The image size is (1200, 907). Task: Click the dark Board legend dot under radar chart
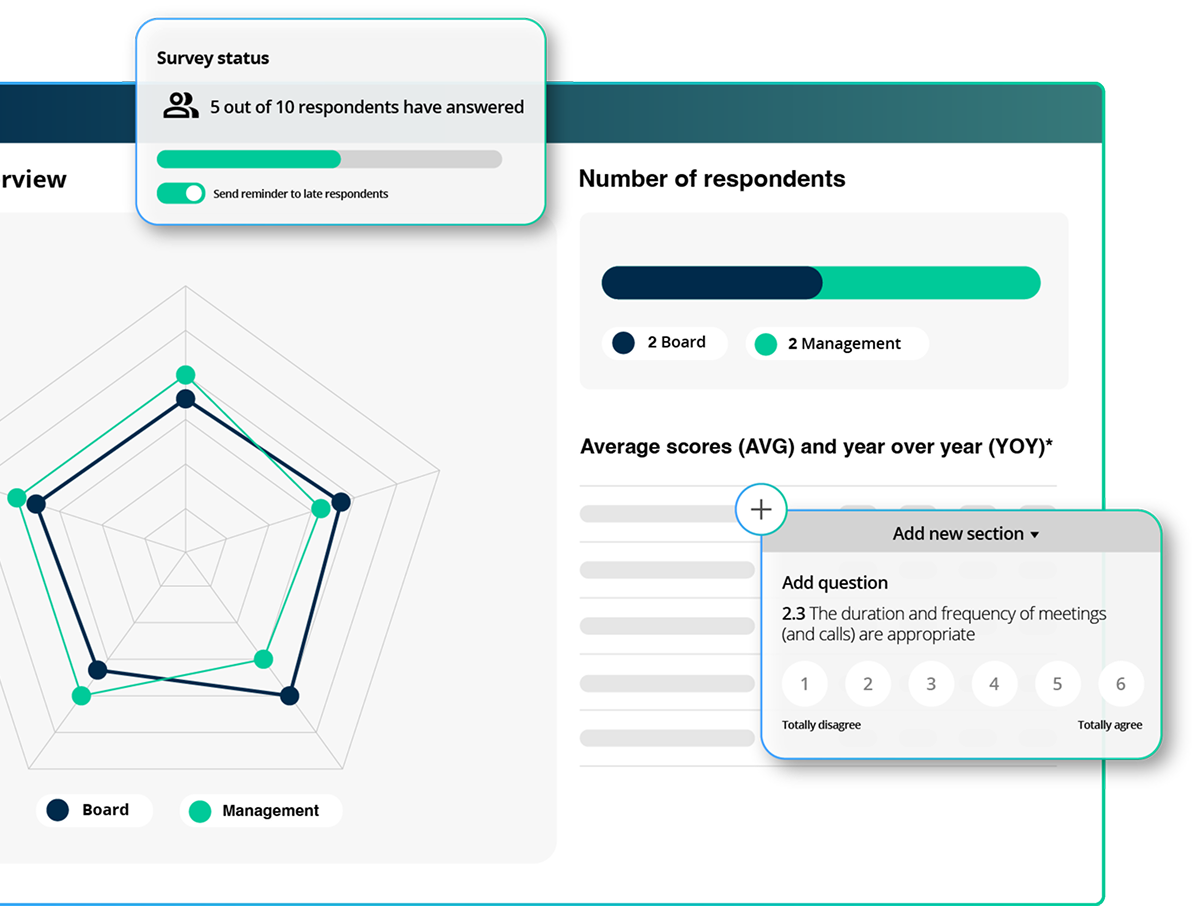pyautogui.click(x=58, y=810)
